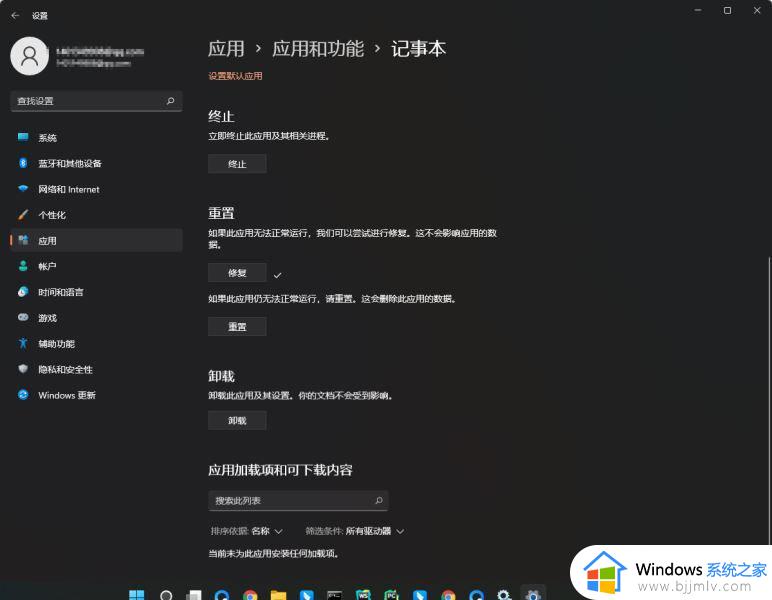
Task: Open the terminal from the taskbar
Action: click(335, 595)
